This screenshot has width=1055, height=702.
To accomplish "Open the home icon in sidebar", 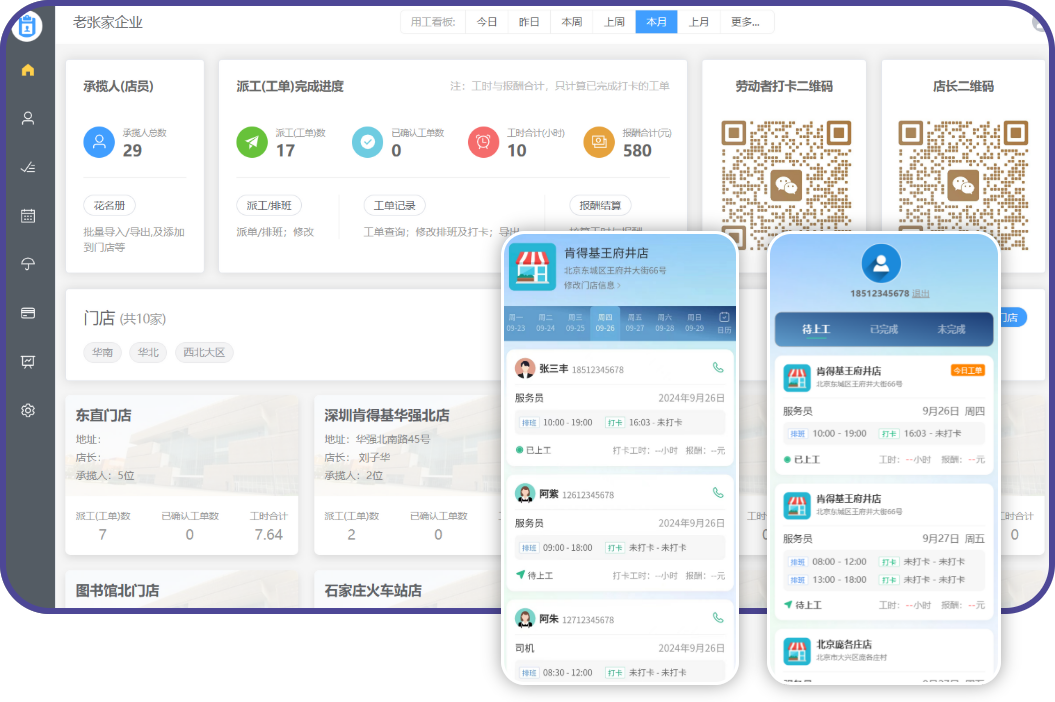I will (28, 70).
